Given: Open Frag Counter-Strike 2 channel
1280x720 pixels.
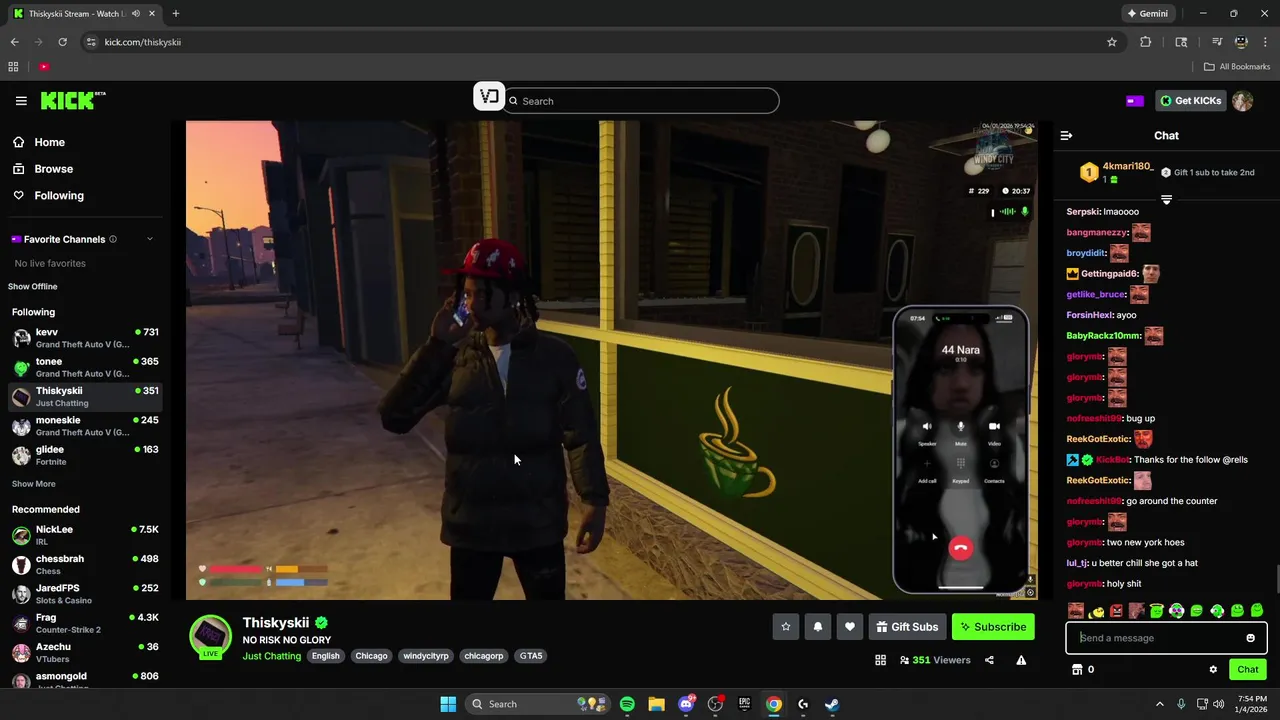Looking at the screenshot, I should coord(85,623).
